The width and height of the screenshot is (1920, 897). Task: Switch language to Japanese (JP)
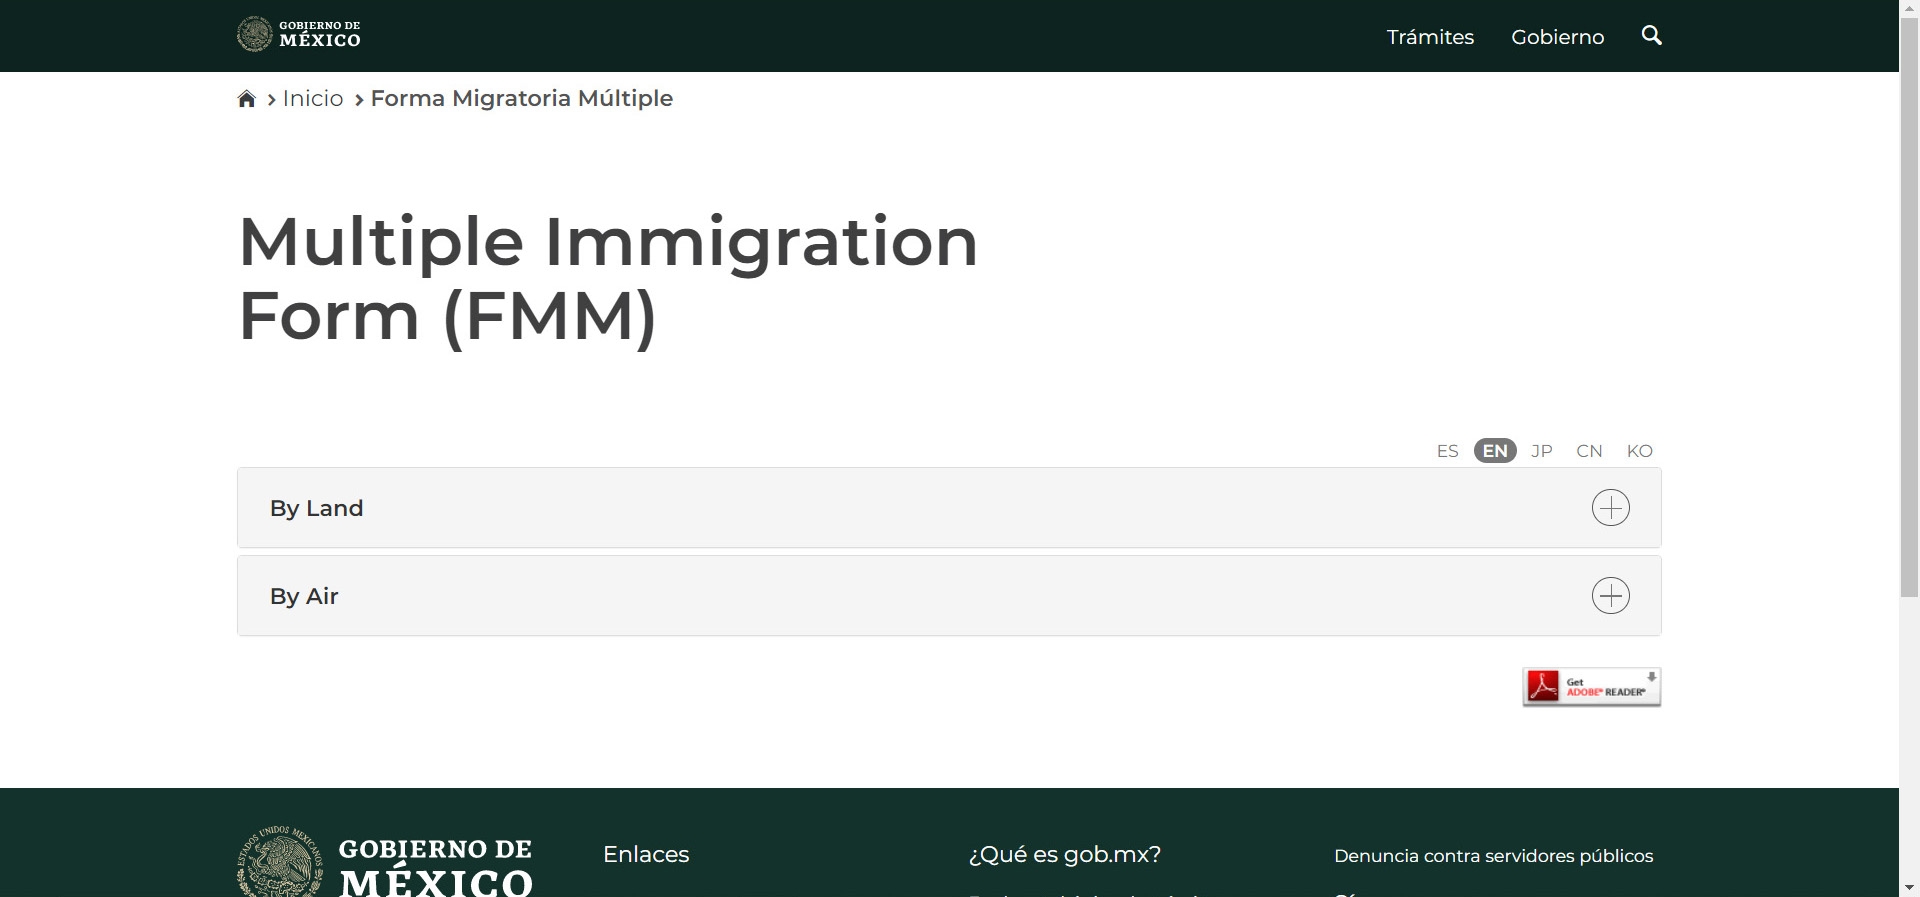point(1541,451)
